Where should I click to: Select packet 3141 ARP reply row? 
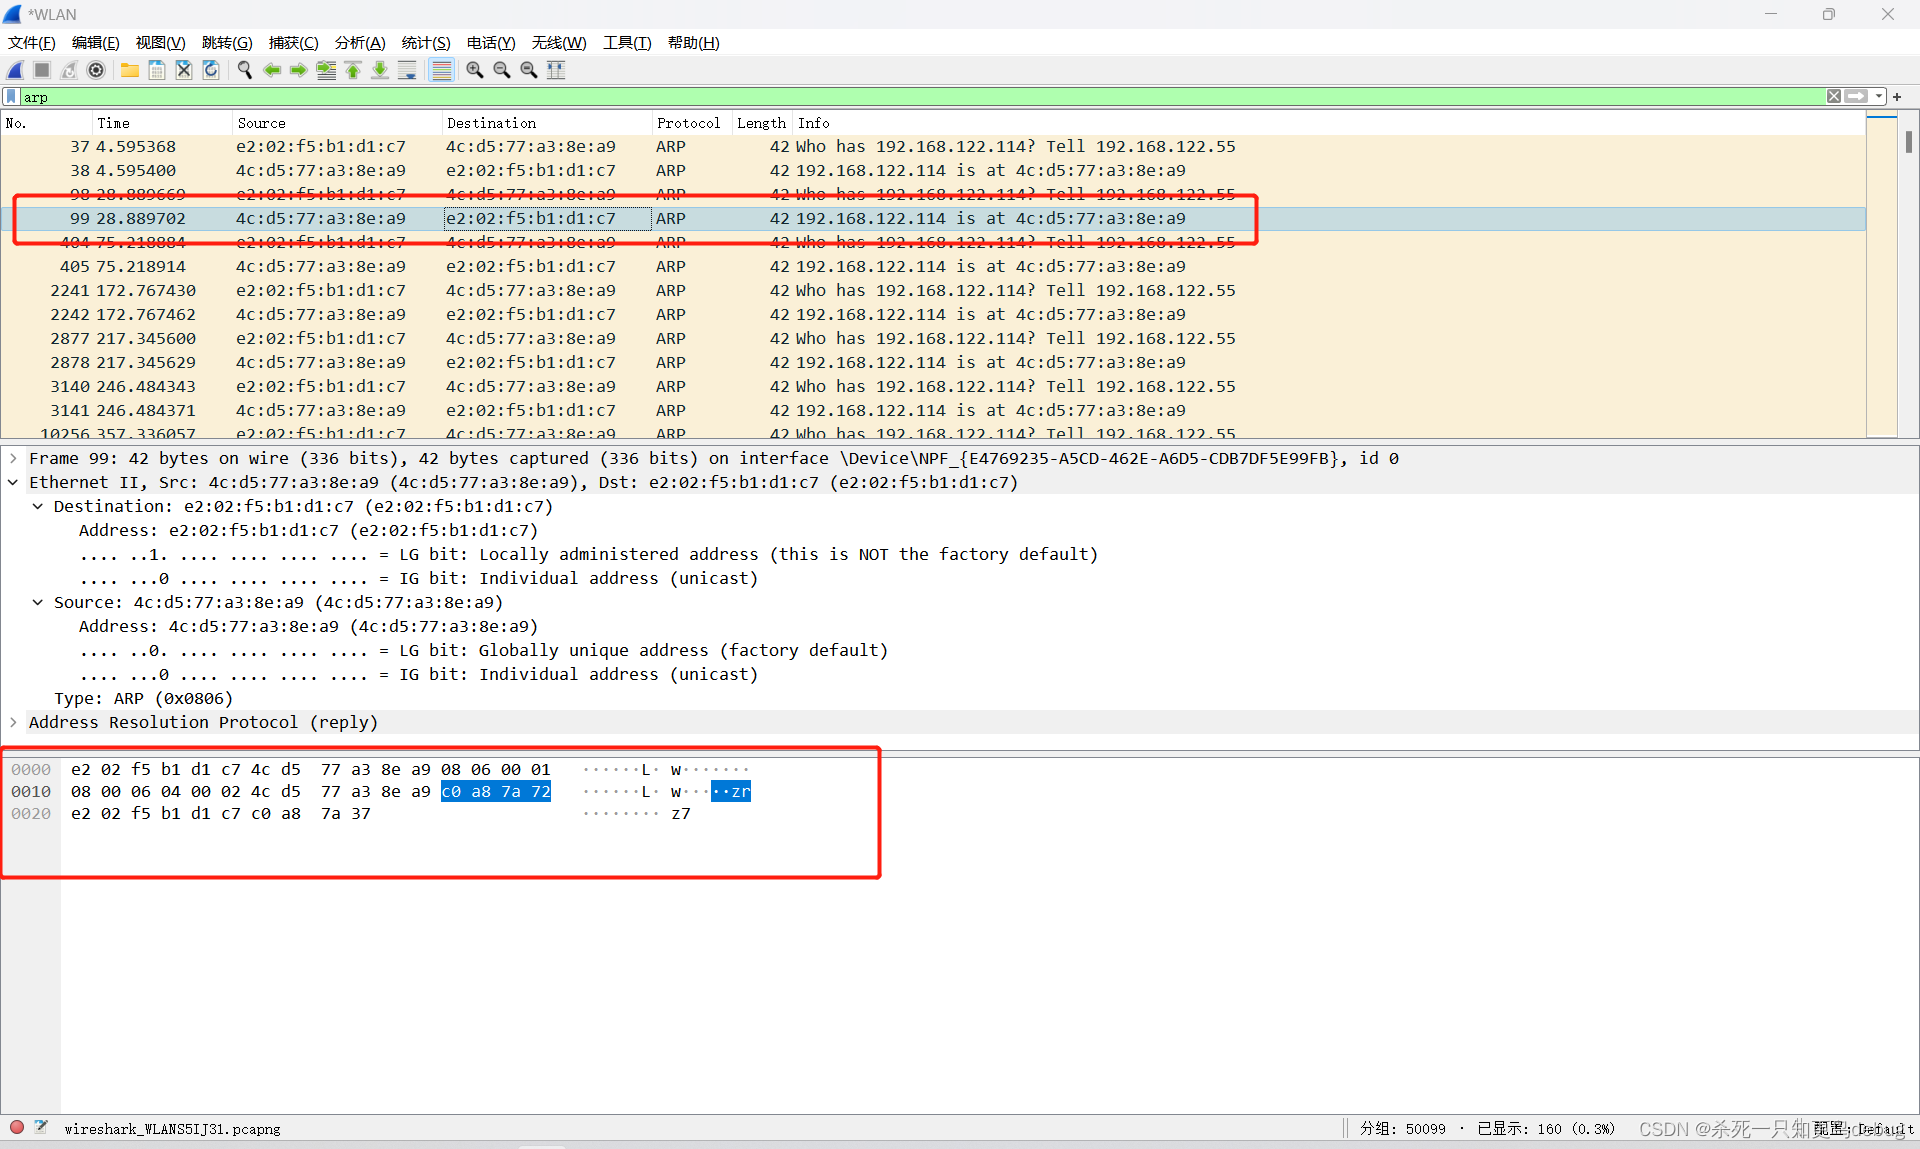pos(933,411)
